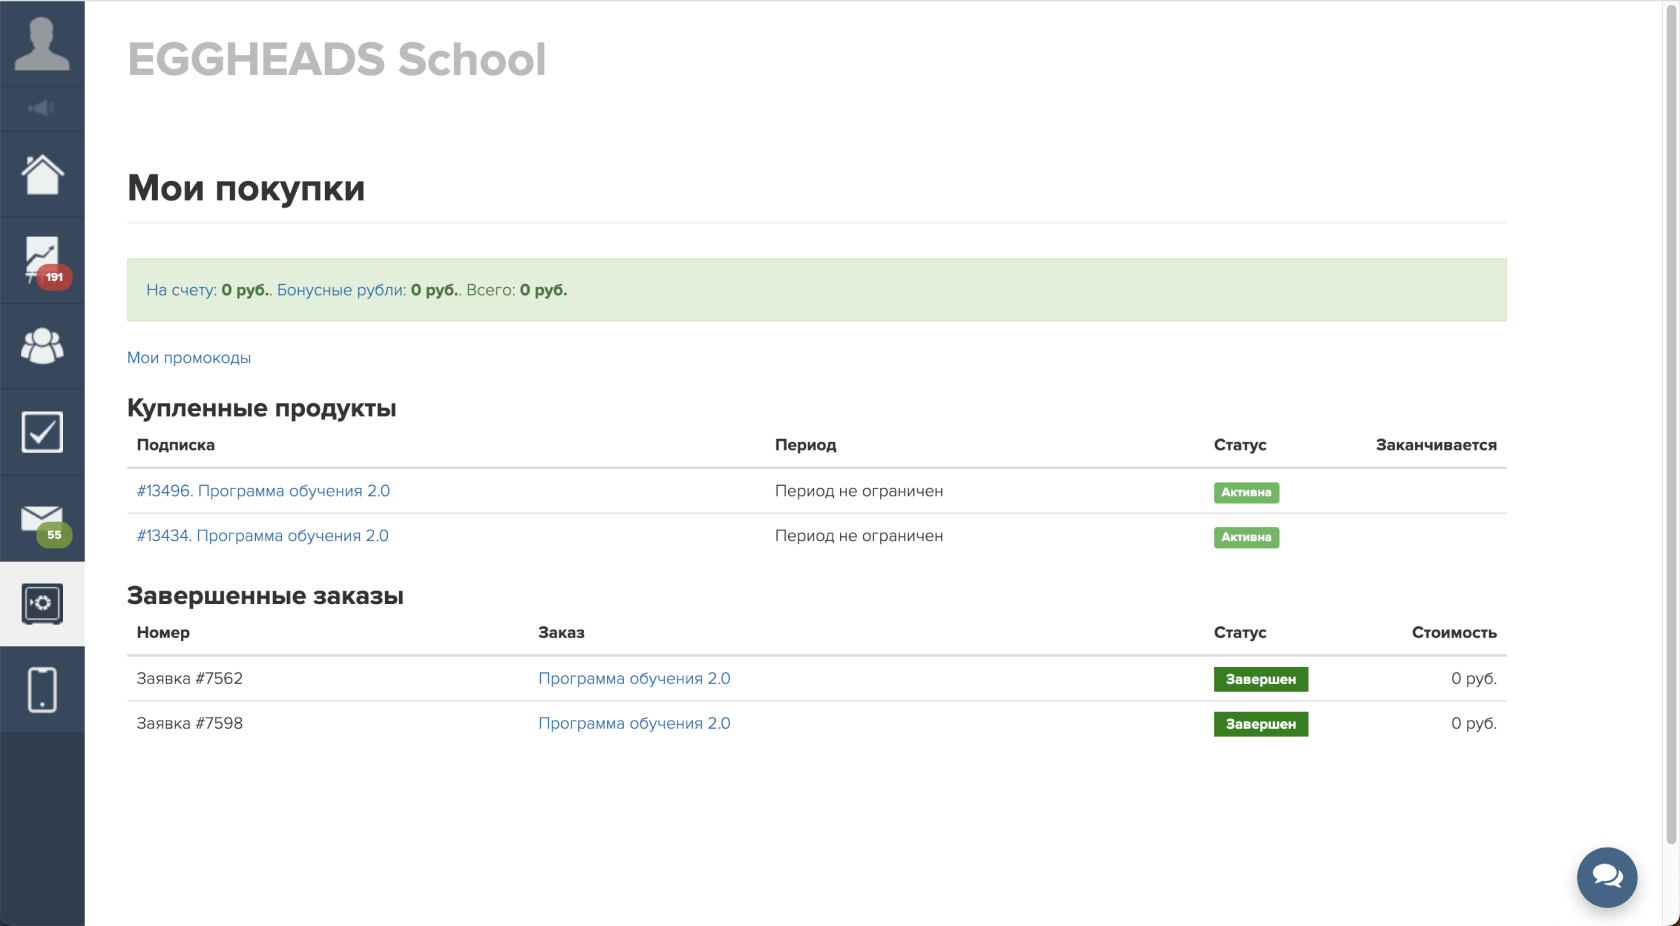Click the Заканчивается column header
This screenshot has height=926, width=1680.
pos(1436,445)
